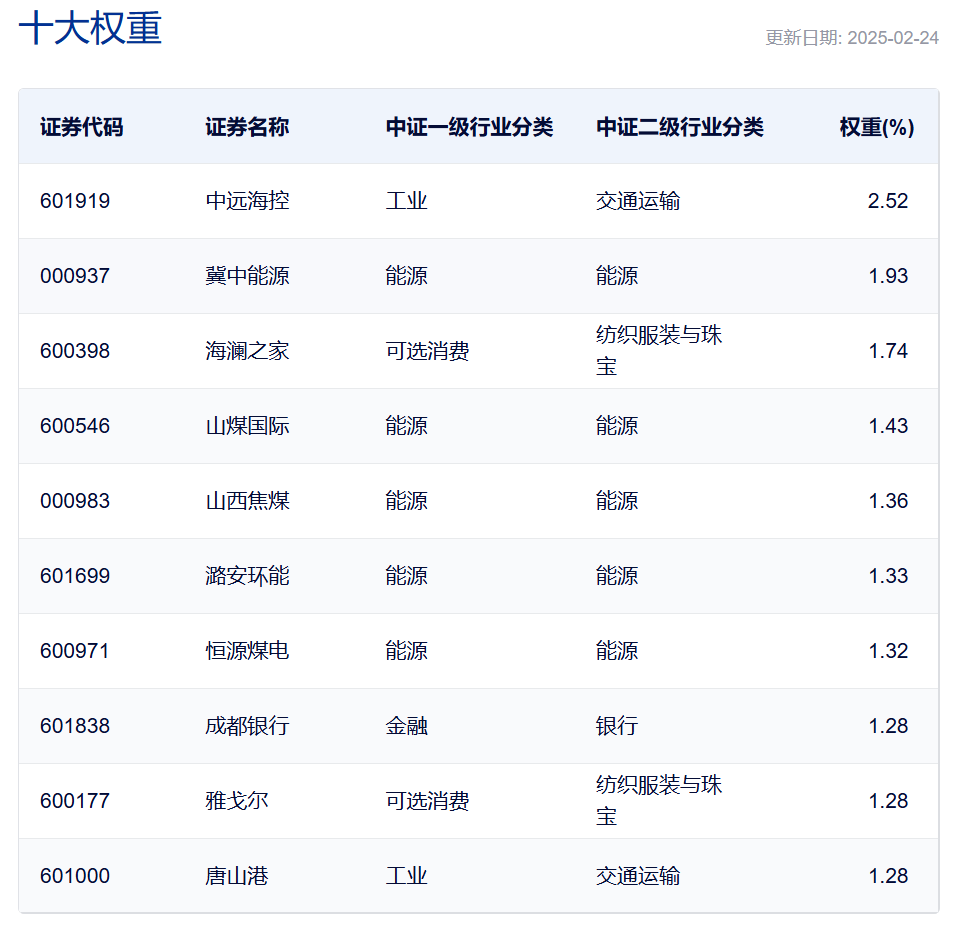Open the 山西焦煤 security name
Screen dimensions: 955x925
[x=247, y=501]
